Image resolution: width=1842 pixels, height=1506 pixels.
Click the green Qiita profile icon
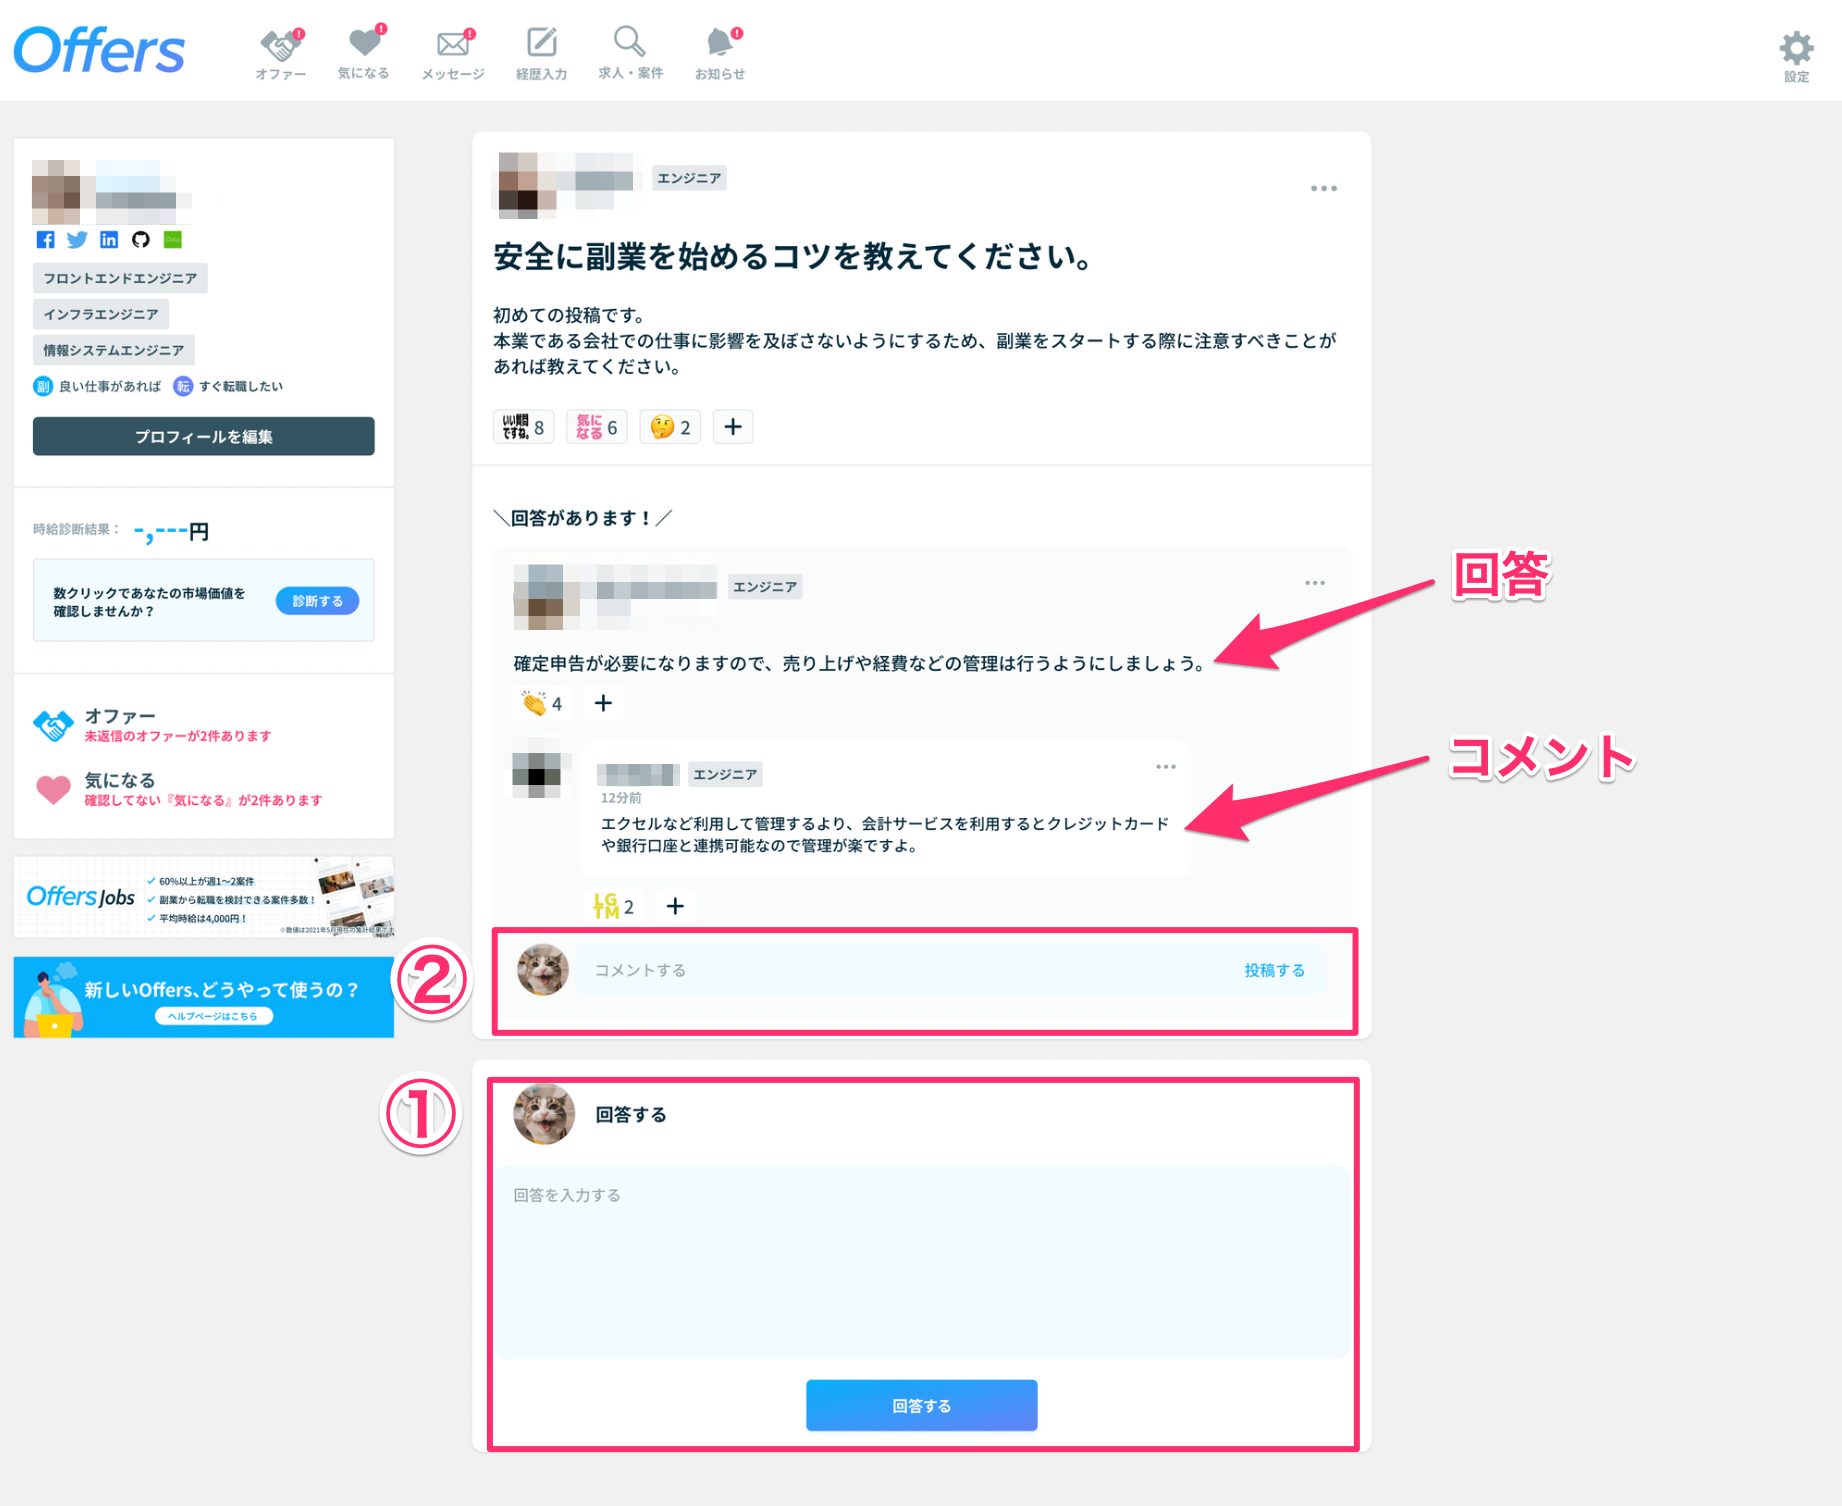pos(173,240)
